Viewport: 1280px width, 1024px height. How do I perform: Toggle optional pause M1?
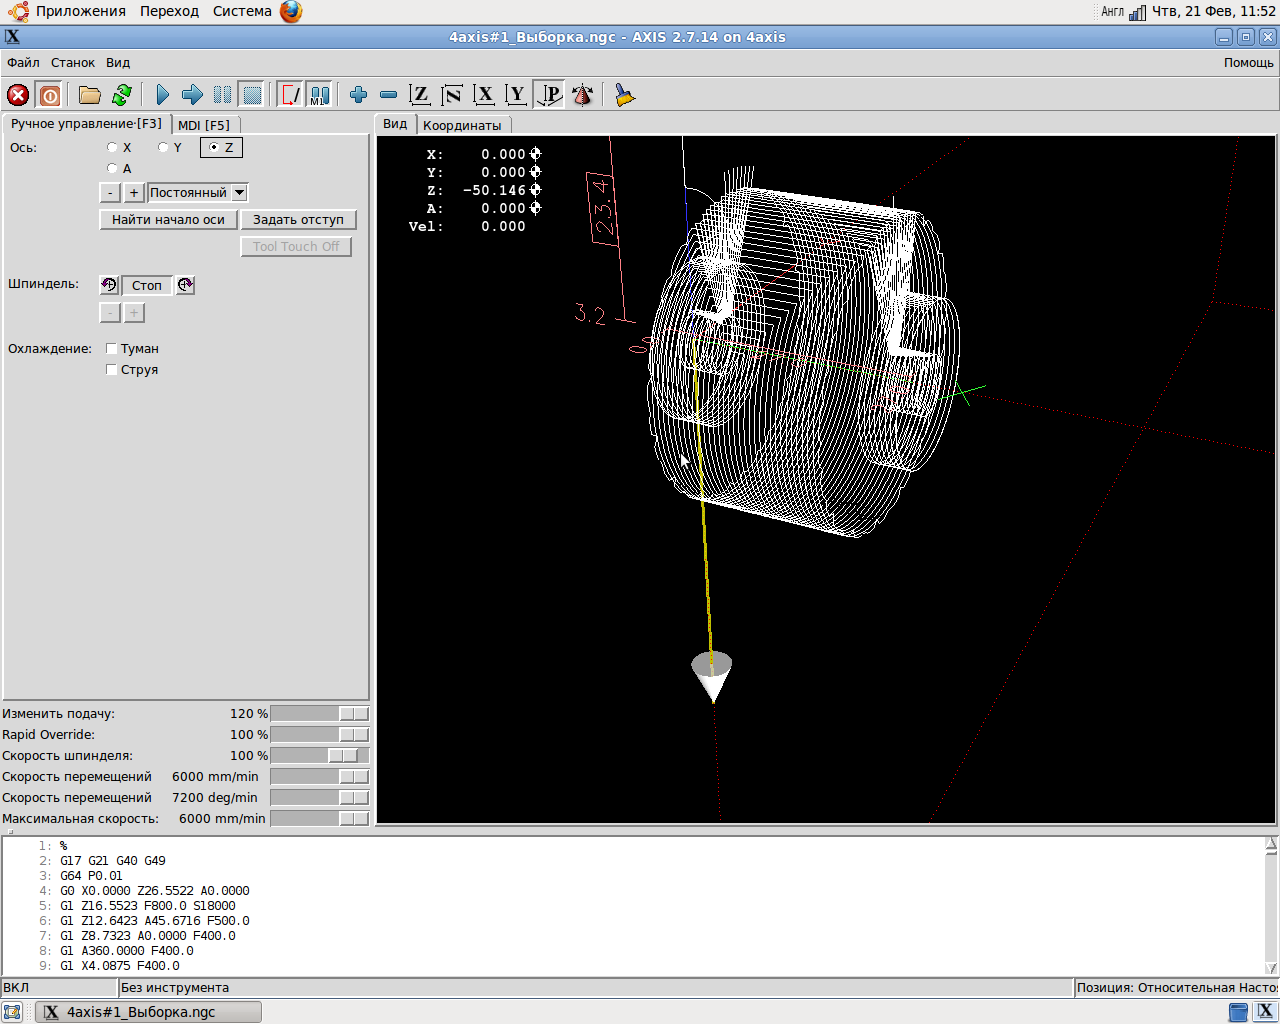coord(319,95)
